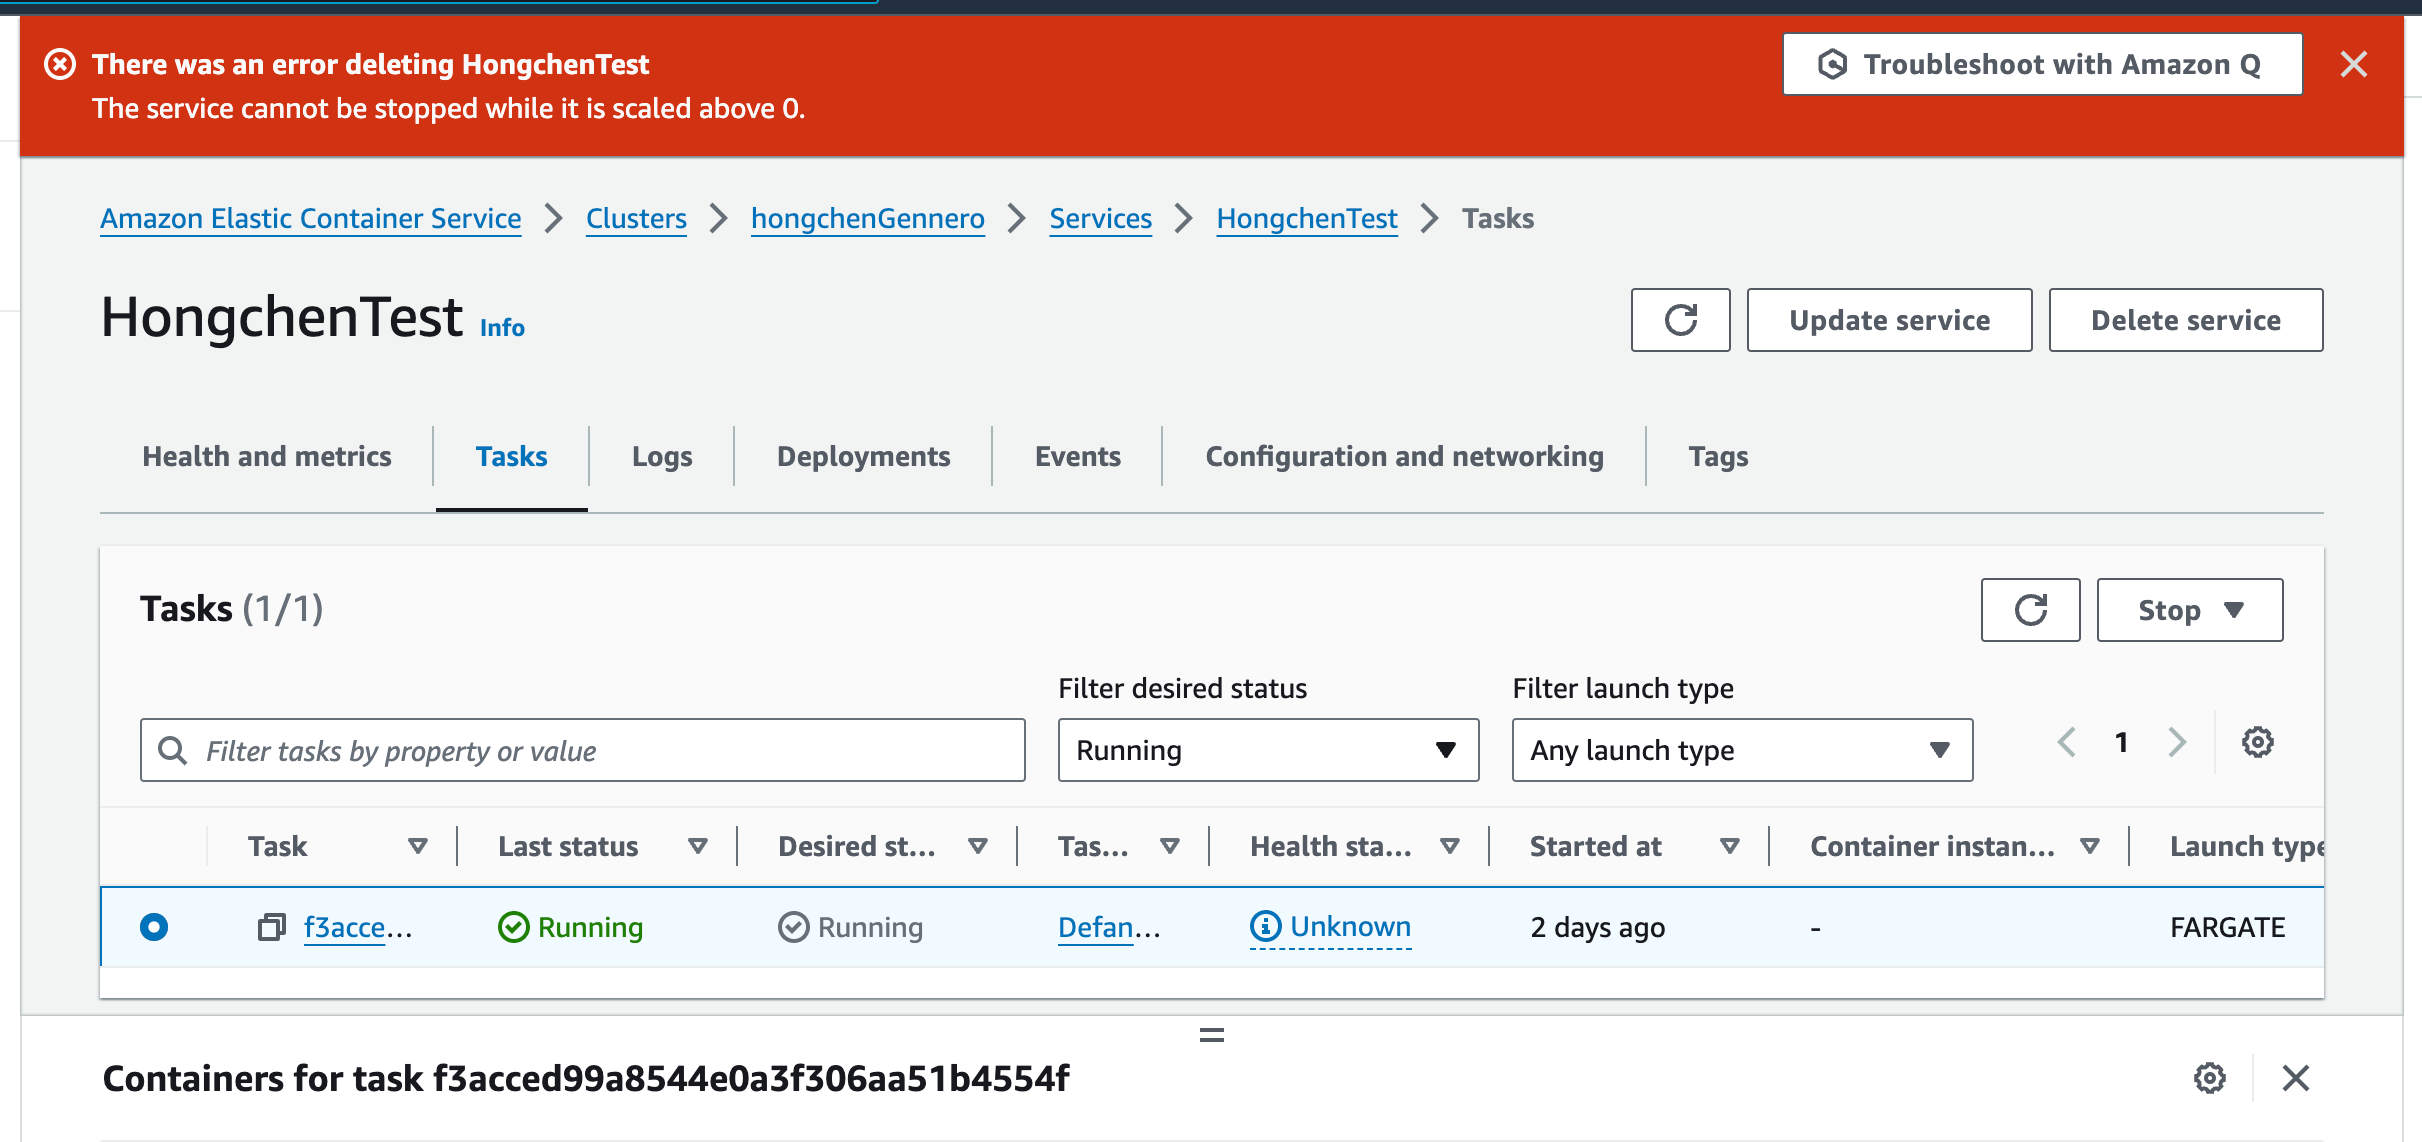
Task: Go to next page of tasks
Action: 2176,742
